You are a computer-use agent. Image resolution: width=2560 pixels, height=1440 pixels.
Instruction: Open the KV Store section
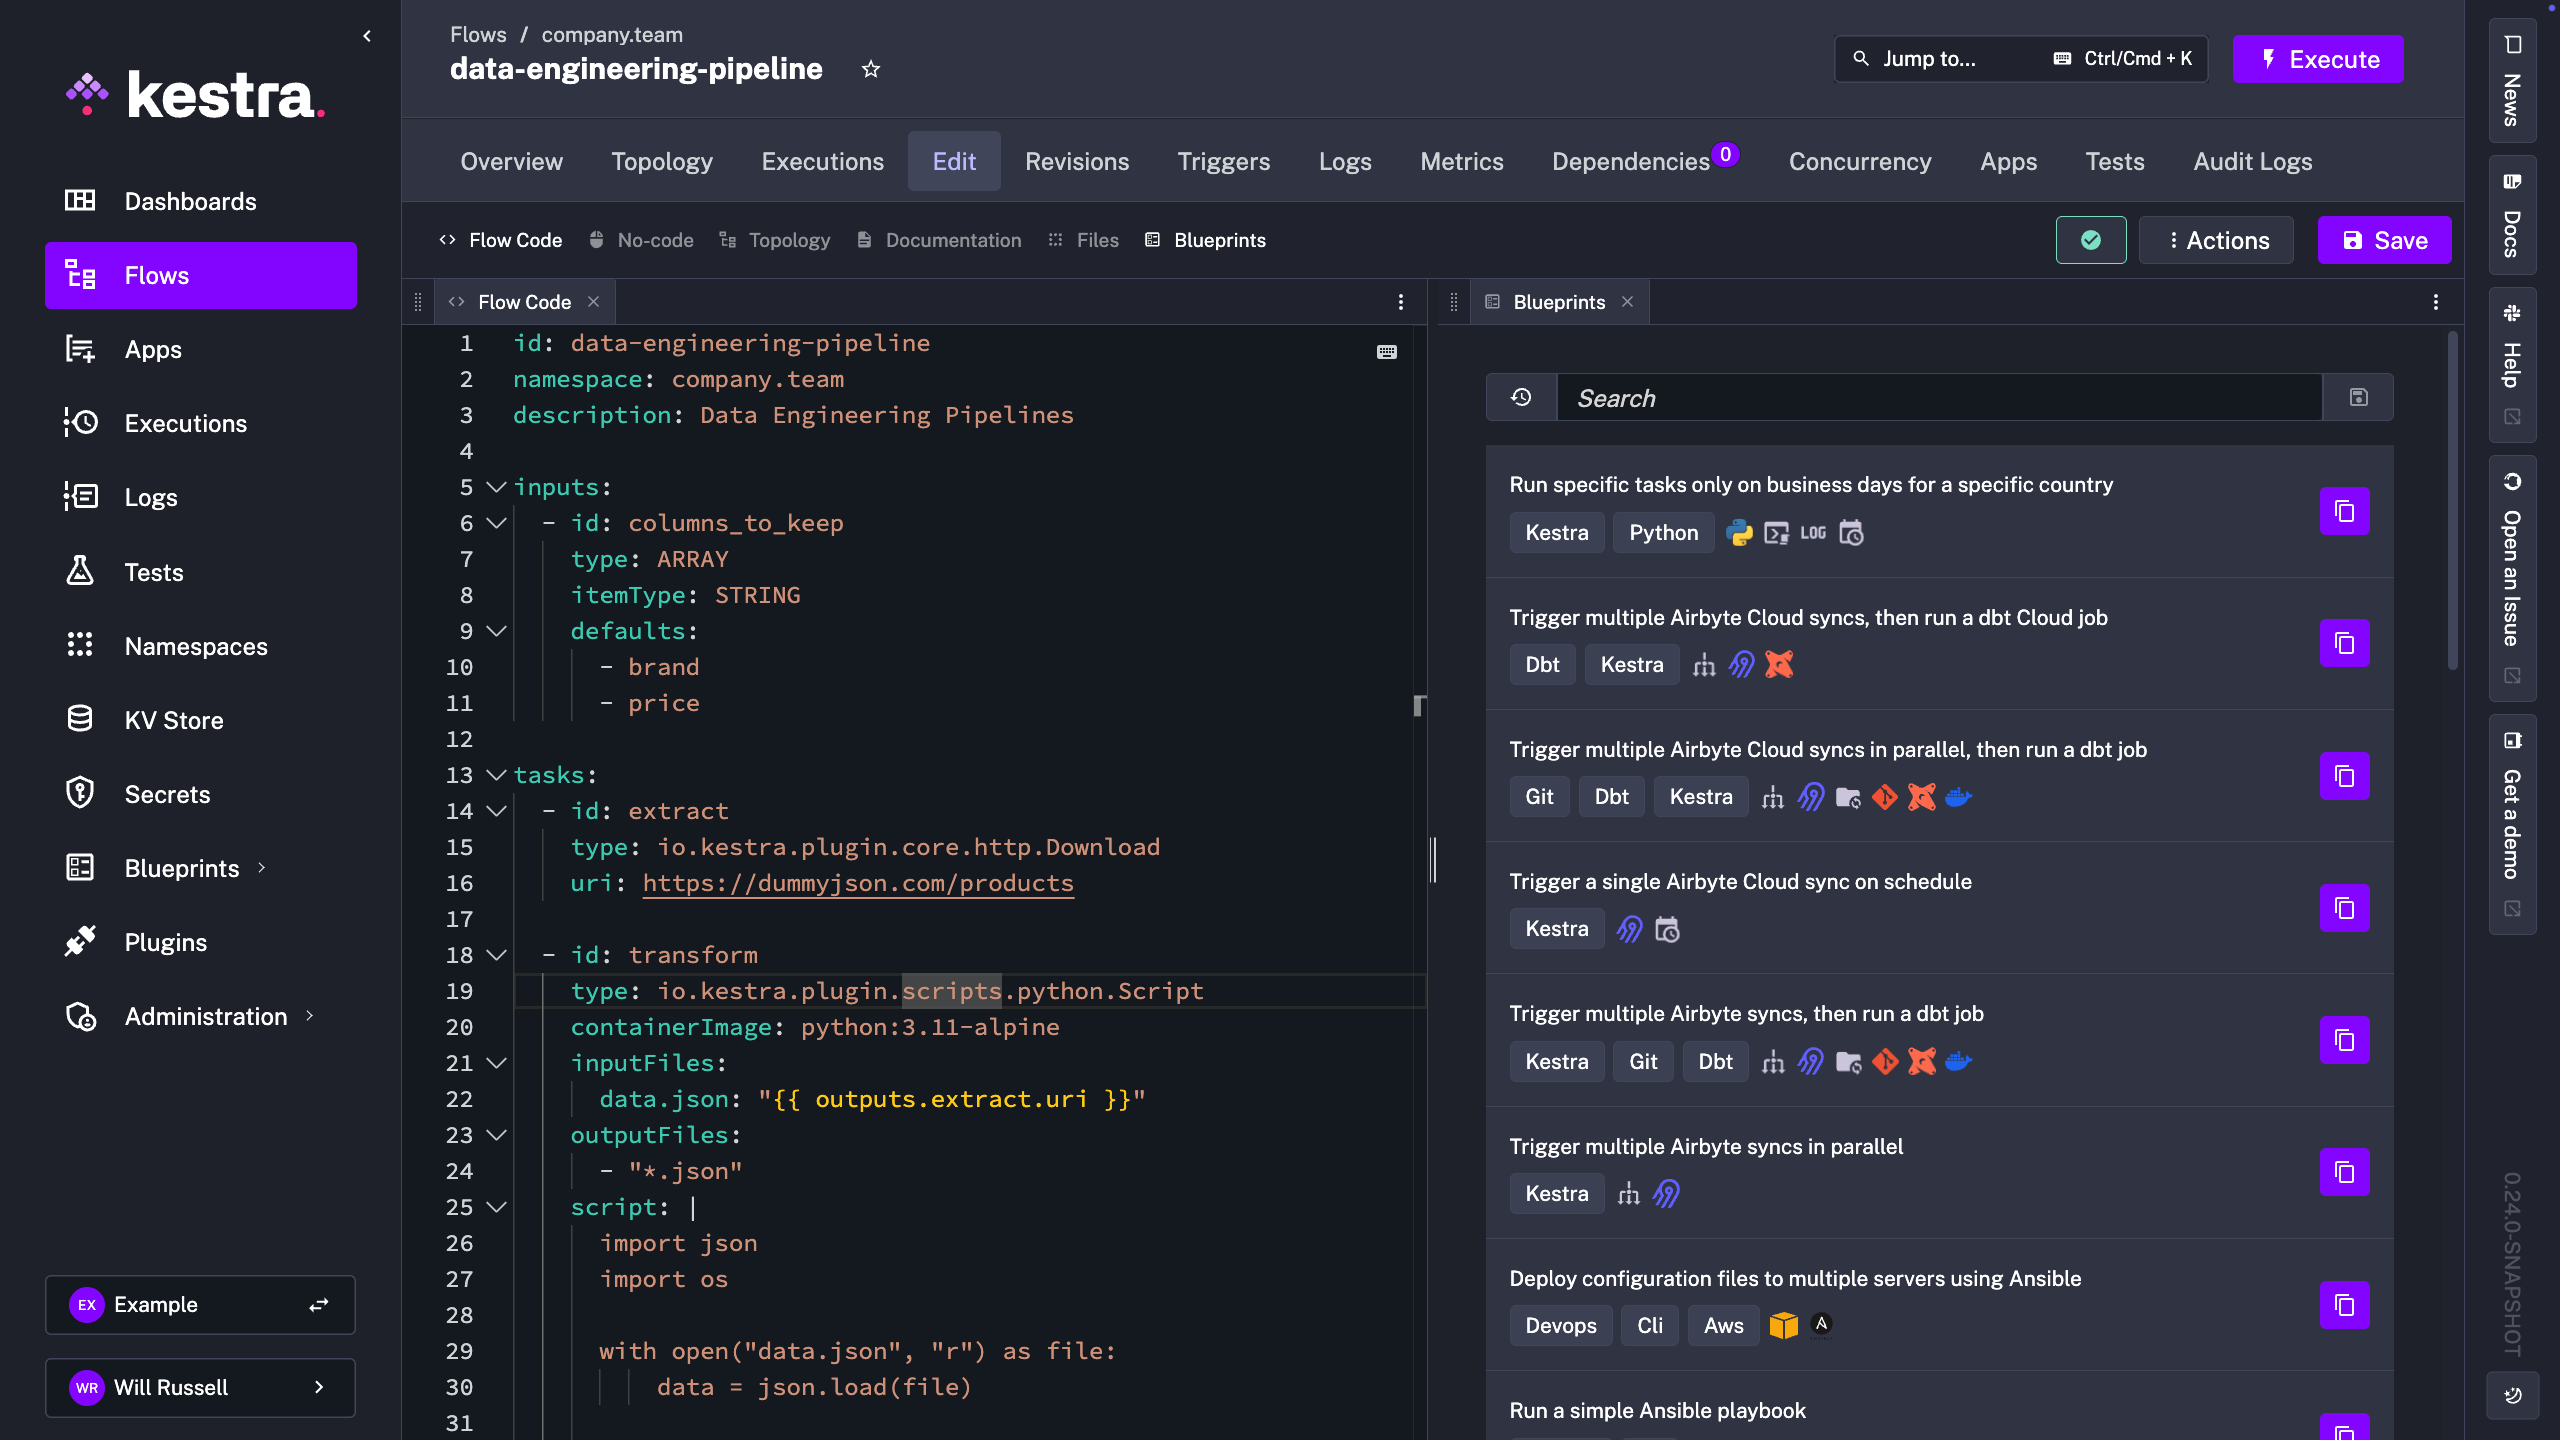tap(174, 719)
